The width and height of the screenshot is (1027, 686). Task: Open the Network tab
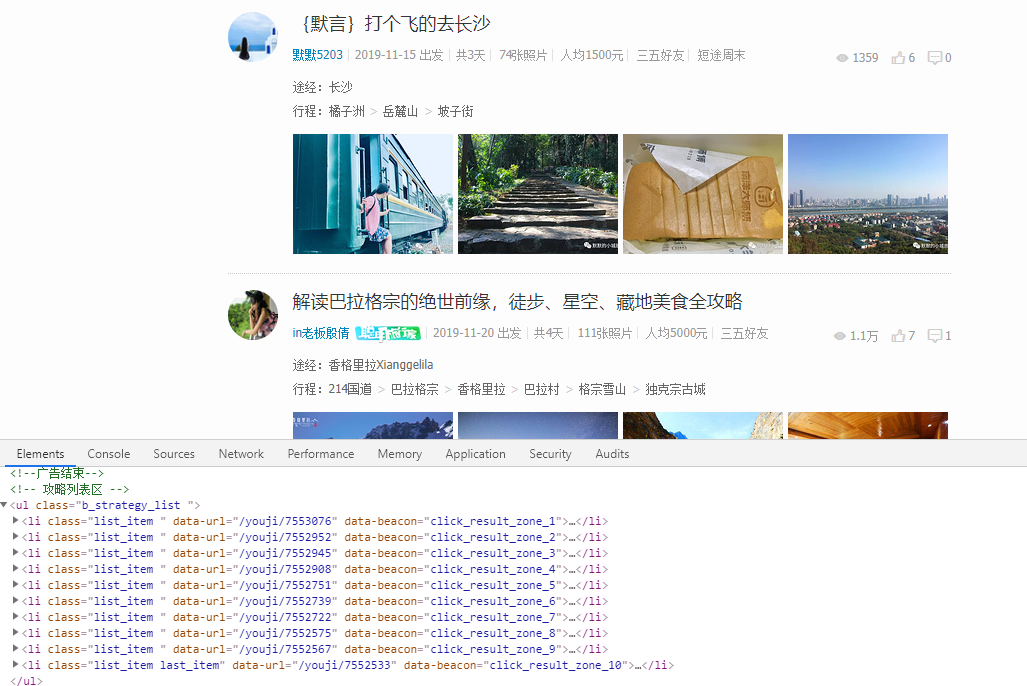[x=241, y=454]
